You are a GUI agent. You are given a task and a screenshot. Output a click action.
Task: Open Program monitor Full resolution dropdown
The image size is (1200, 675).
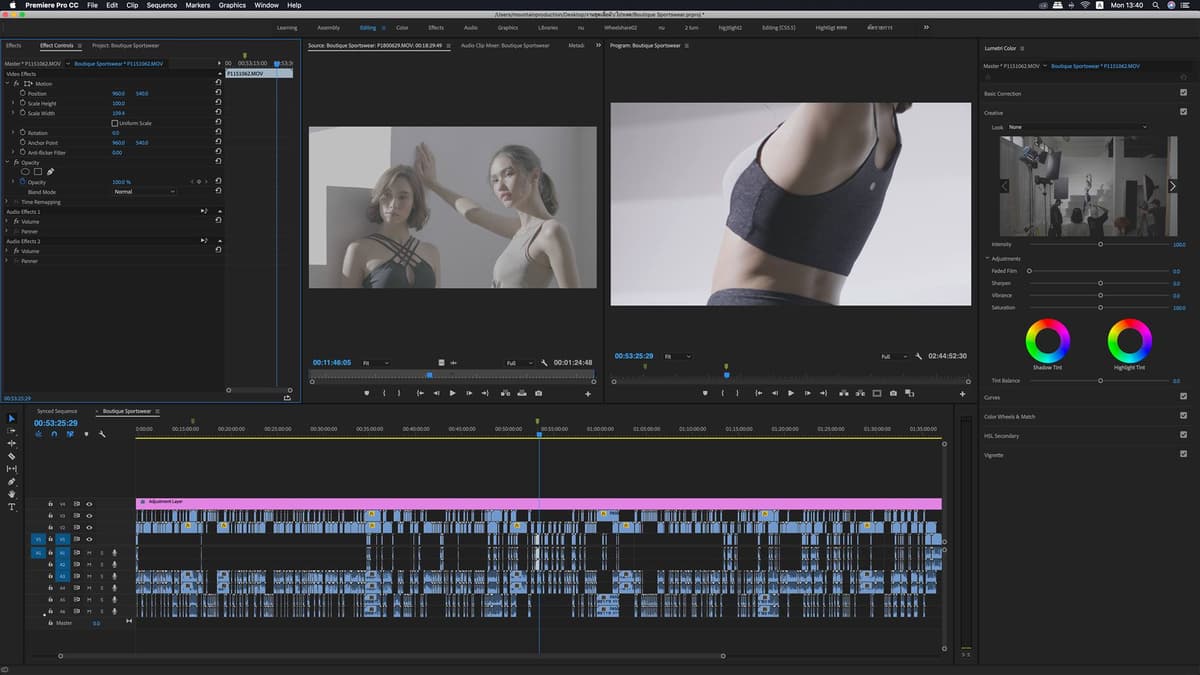893,356
